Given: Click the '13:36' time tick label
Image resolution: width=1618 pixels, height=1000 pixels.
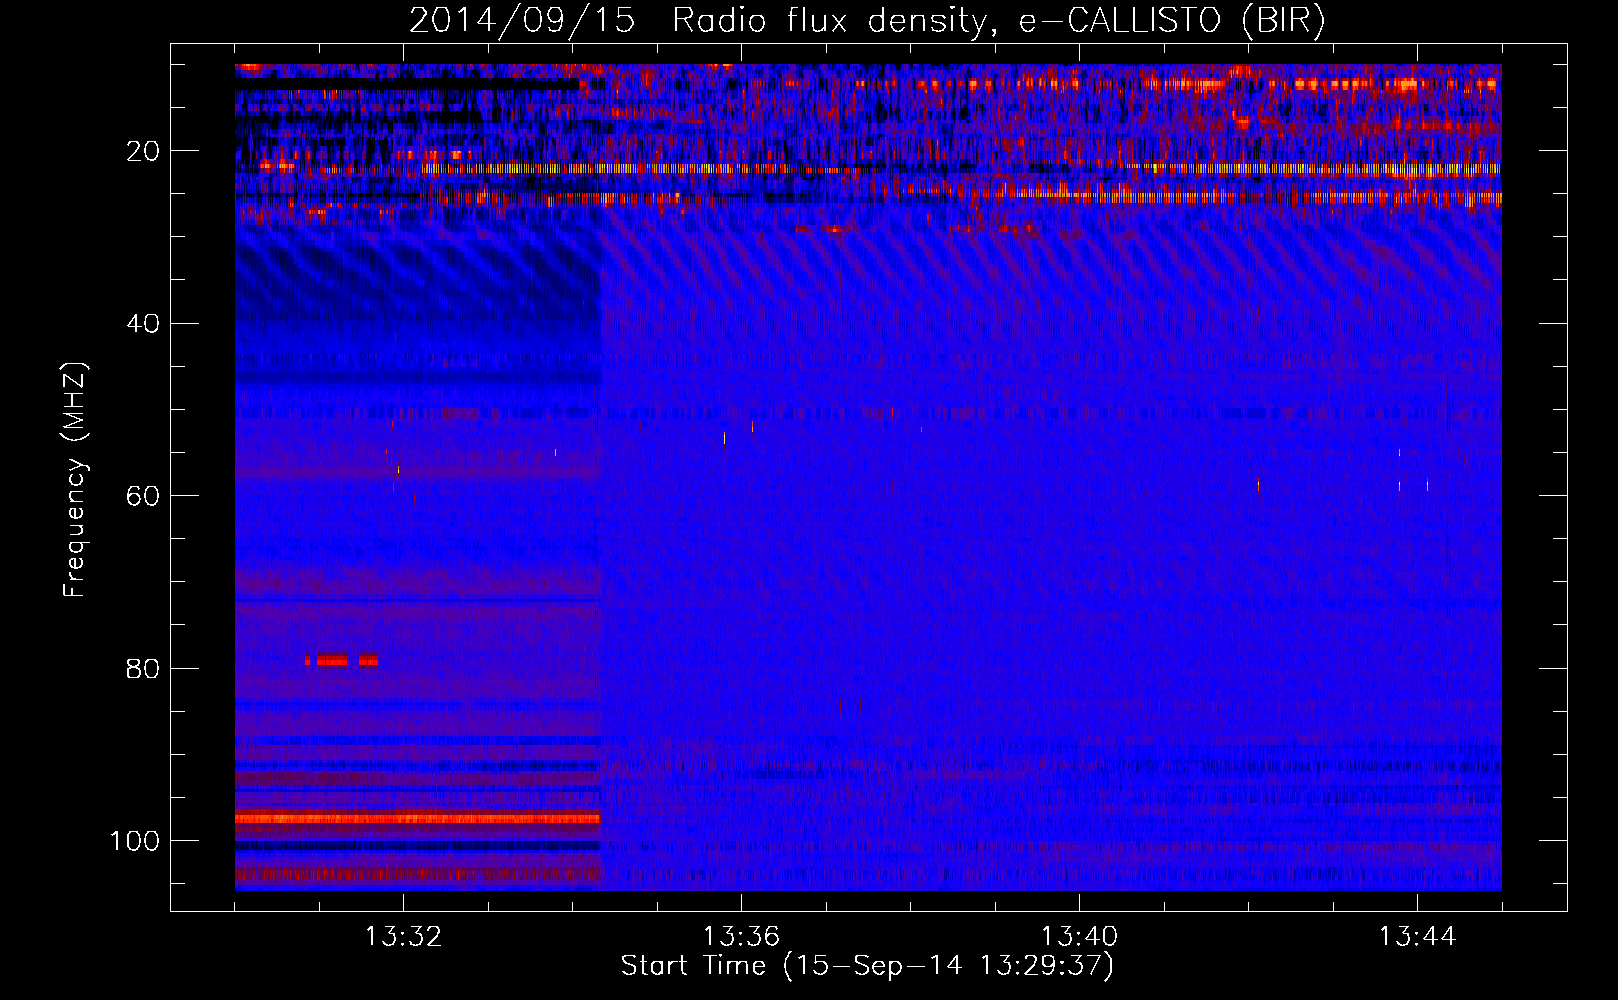Looking at the screenshot, I should click(741, 937).
